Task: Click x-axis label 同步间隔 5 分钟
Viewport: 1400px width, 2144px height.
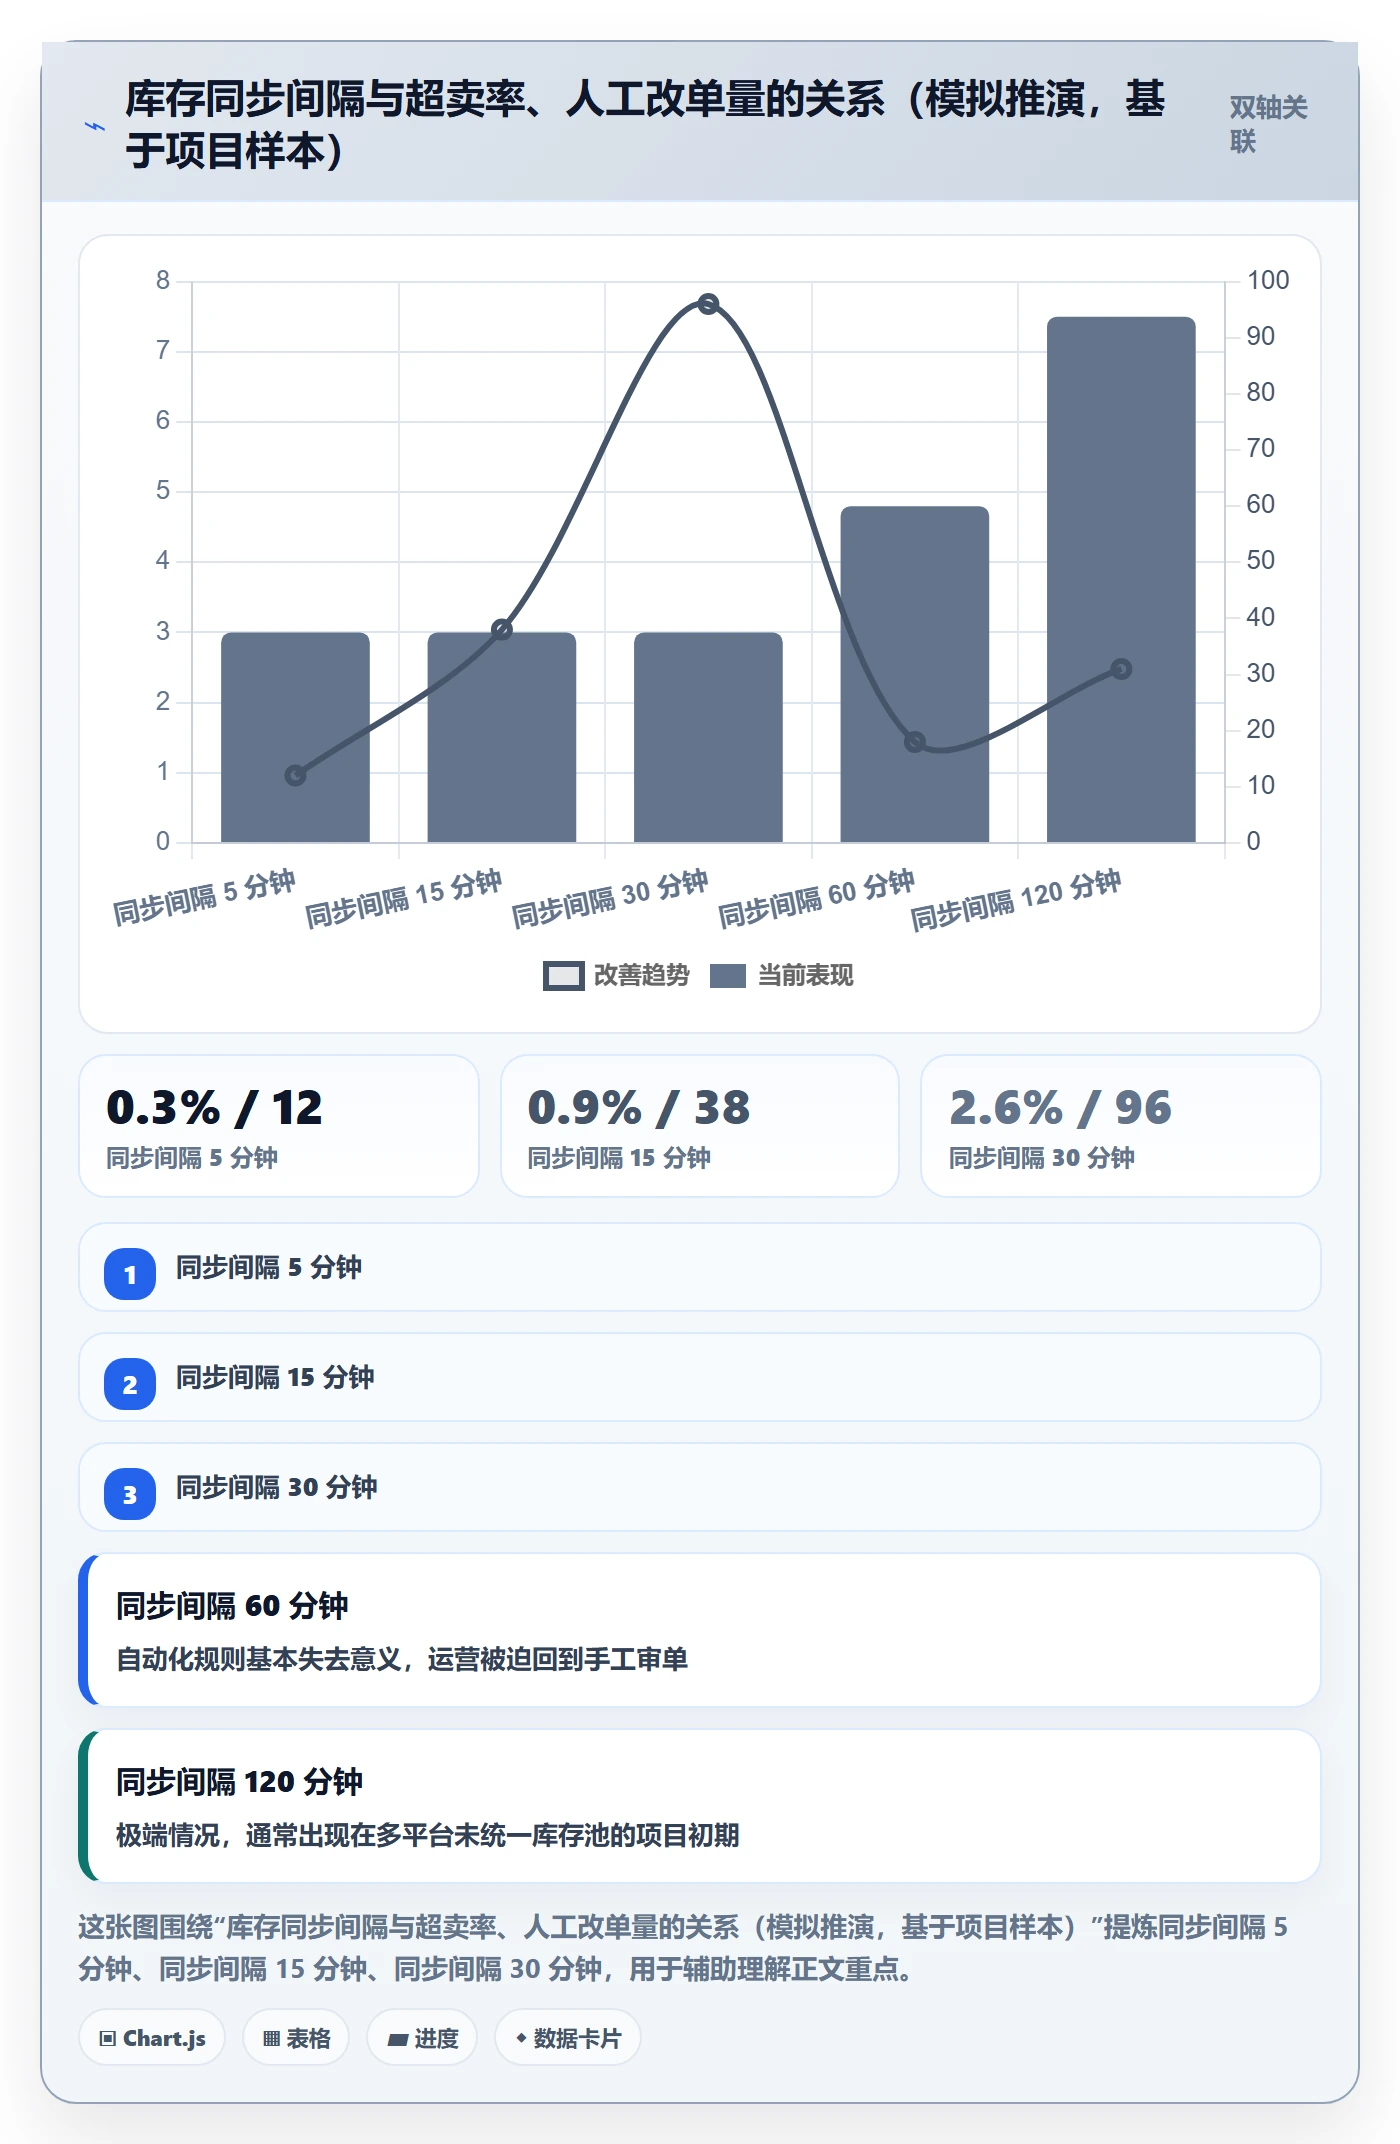Action: pyautogui.click(x=204, y=897)
